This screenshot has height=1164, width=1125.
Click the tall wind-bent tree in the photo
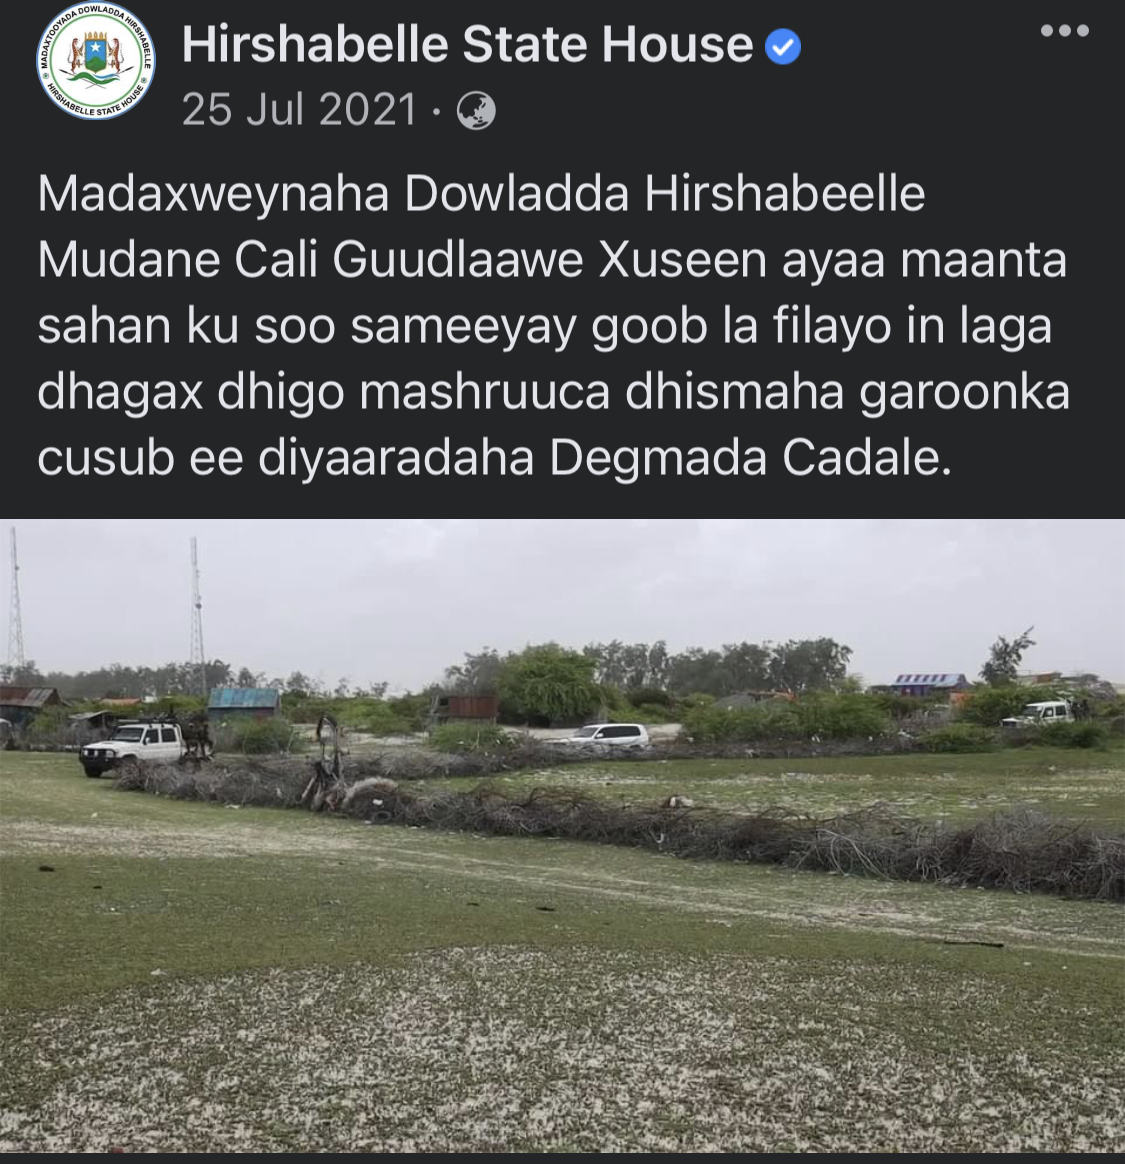(x=1005, y=657)
